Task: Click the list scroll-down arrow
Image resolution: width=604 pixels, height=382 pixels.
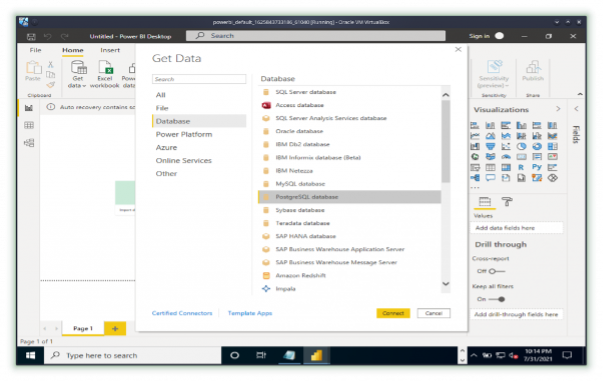Action: (x=446, y=284)
